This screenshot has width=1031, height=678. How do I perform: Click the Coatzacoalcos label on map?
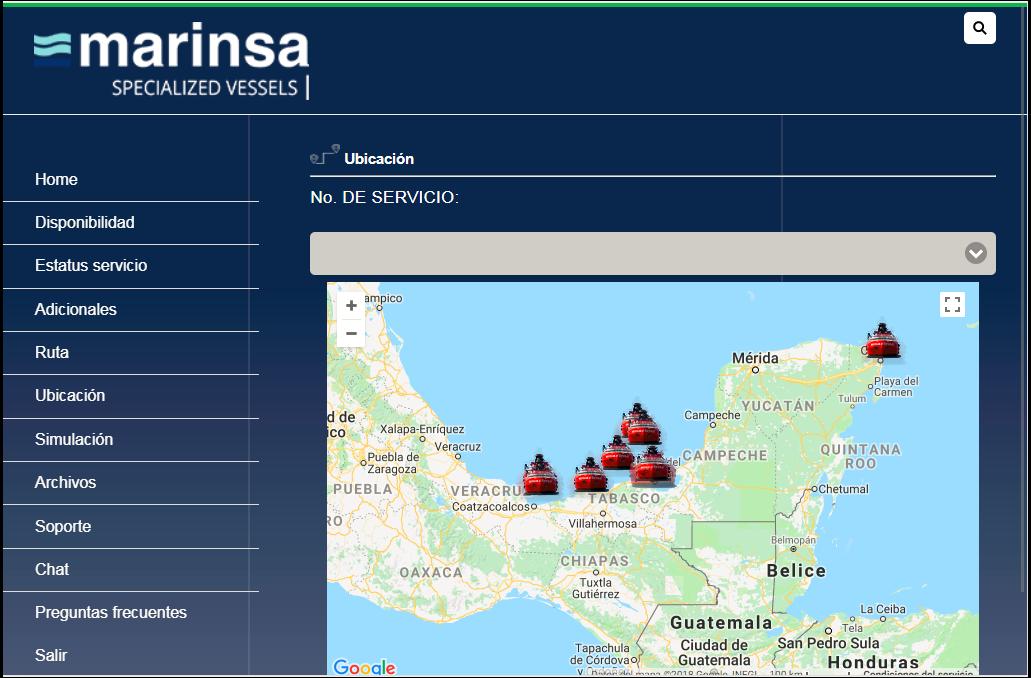click(491, 506)
